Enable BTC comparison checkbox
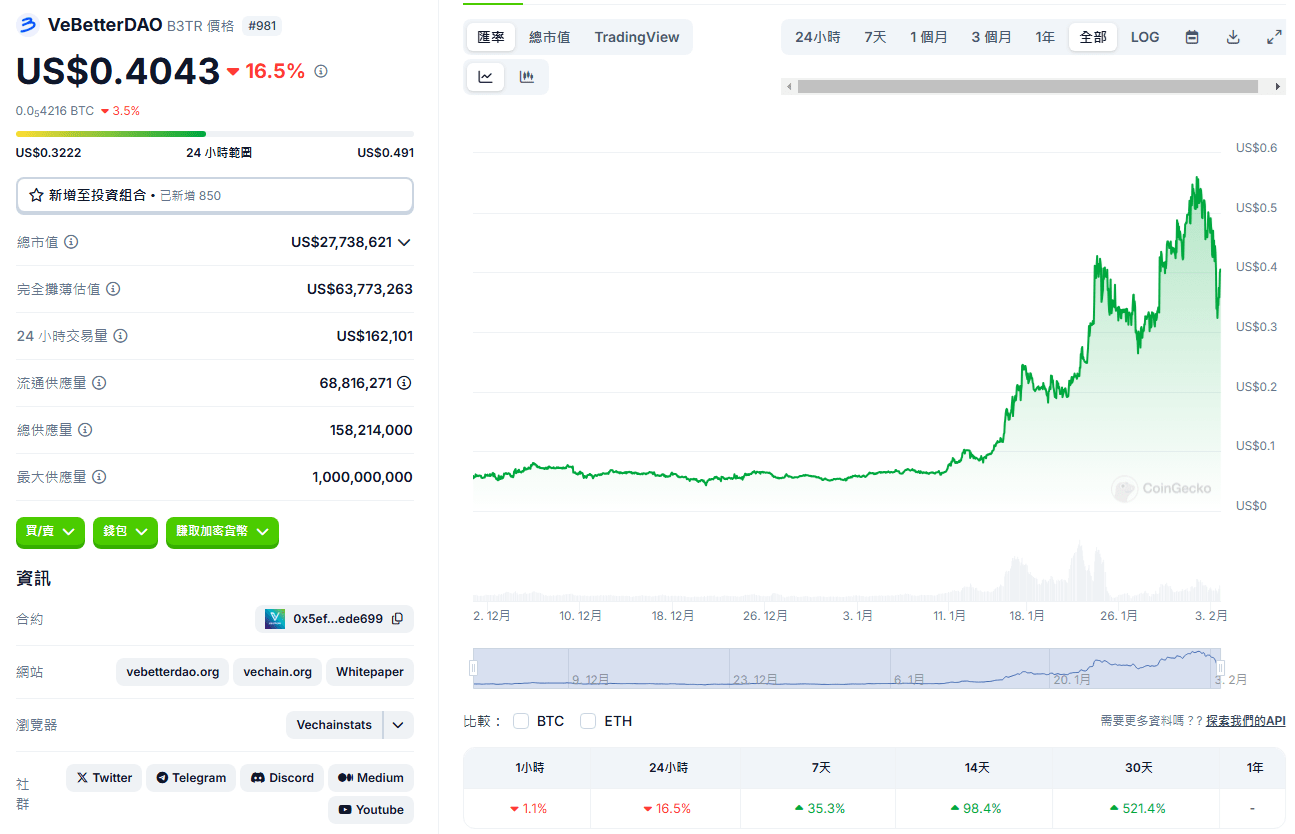 coord(521,721)
